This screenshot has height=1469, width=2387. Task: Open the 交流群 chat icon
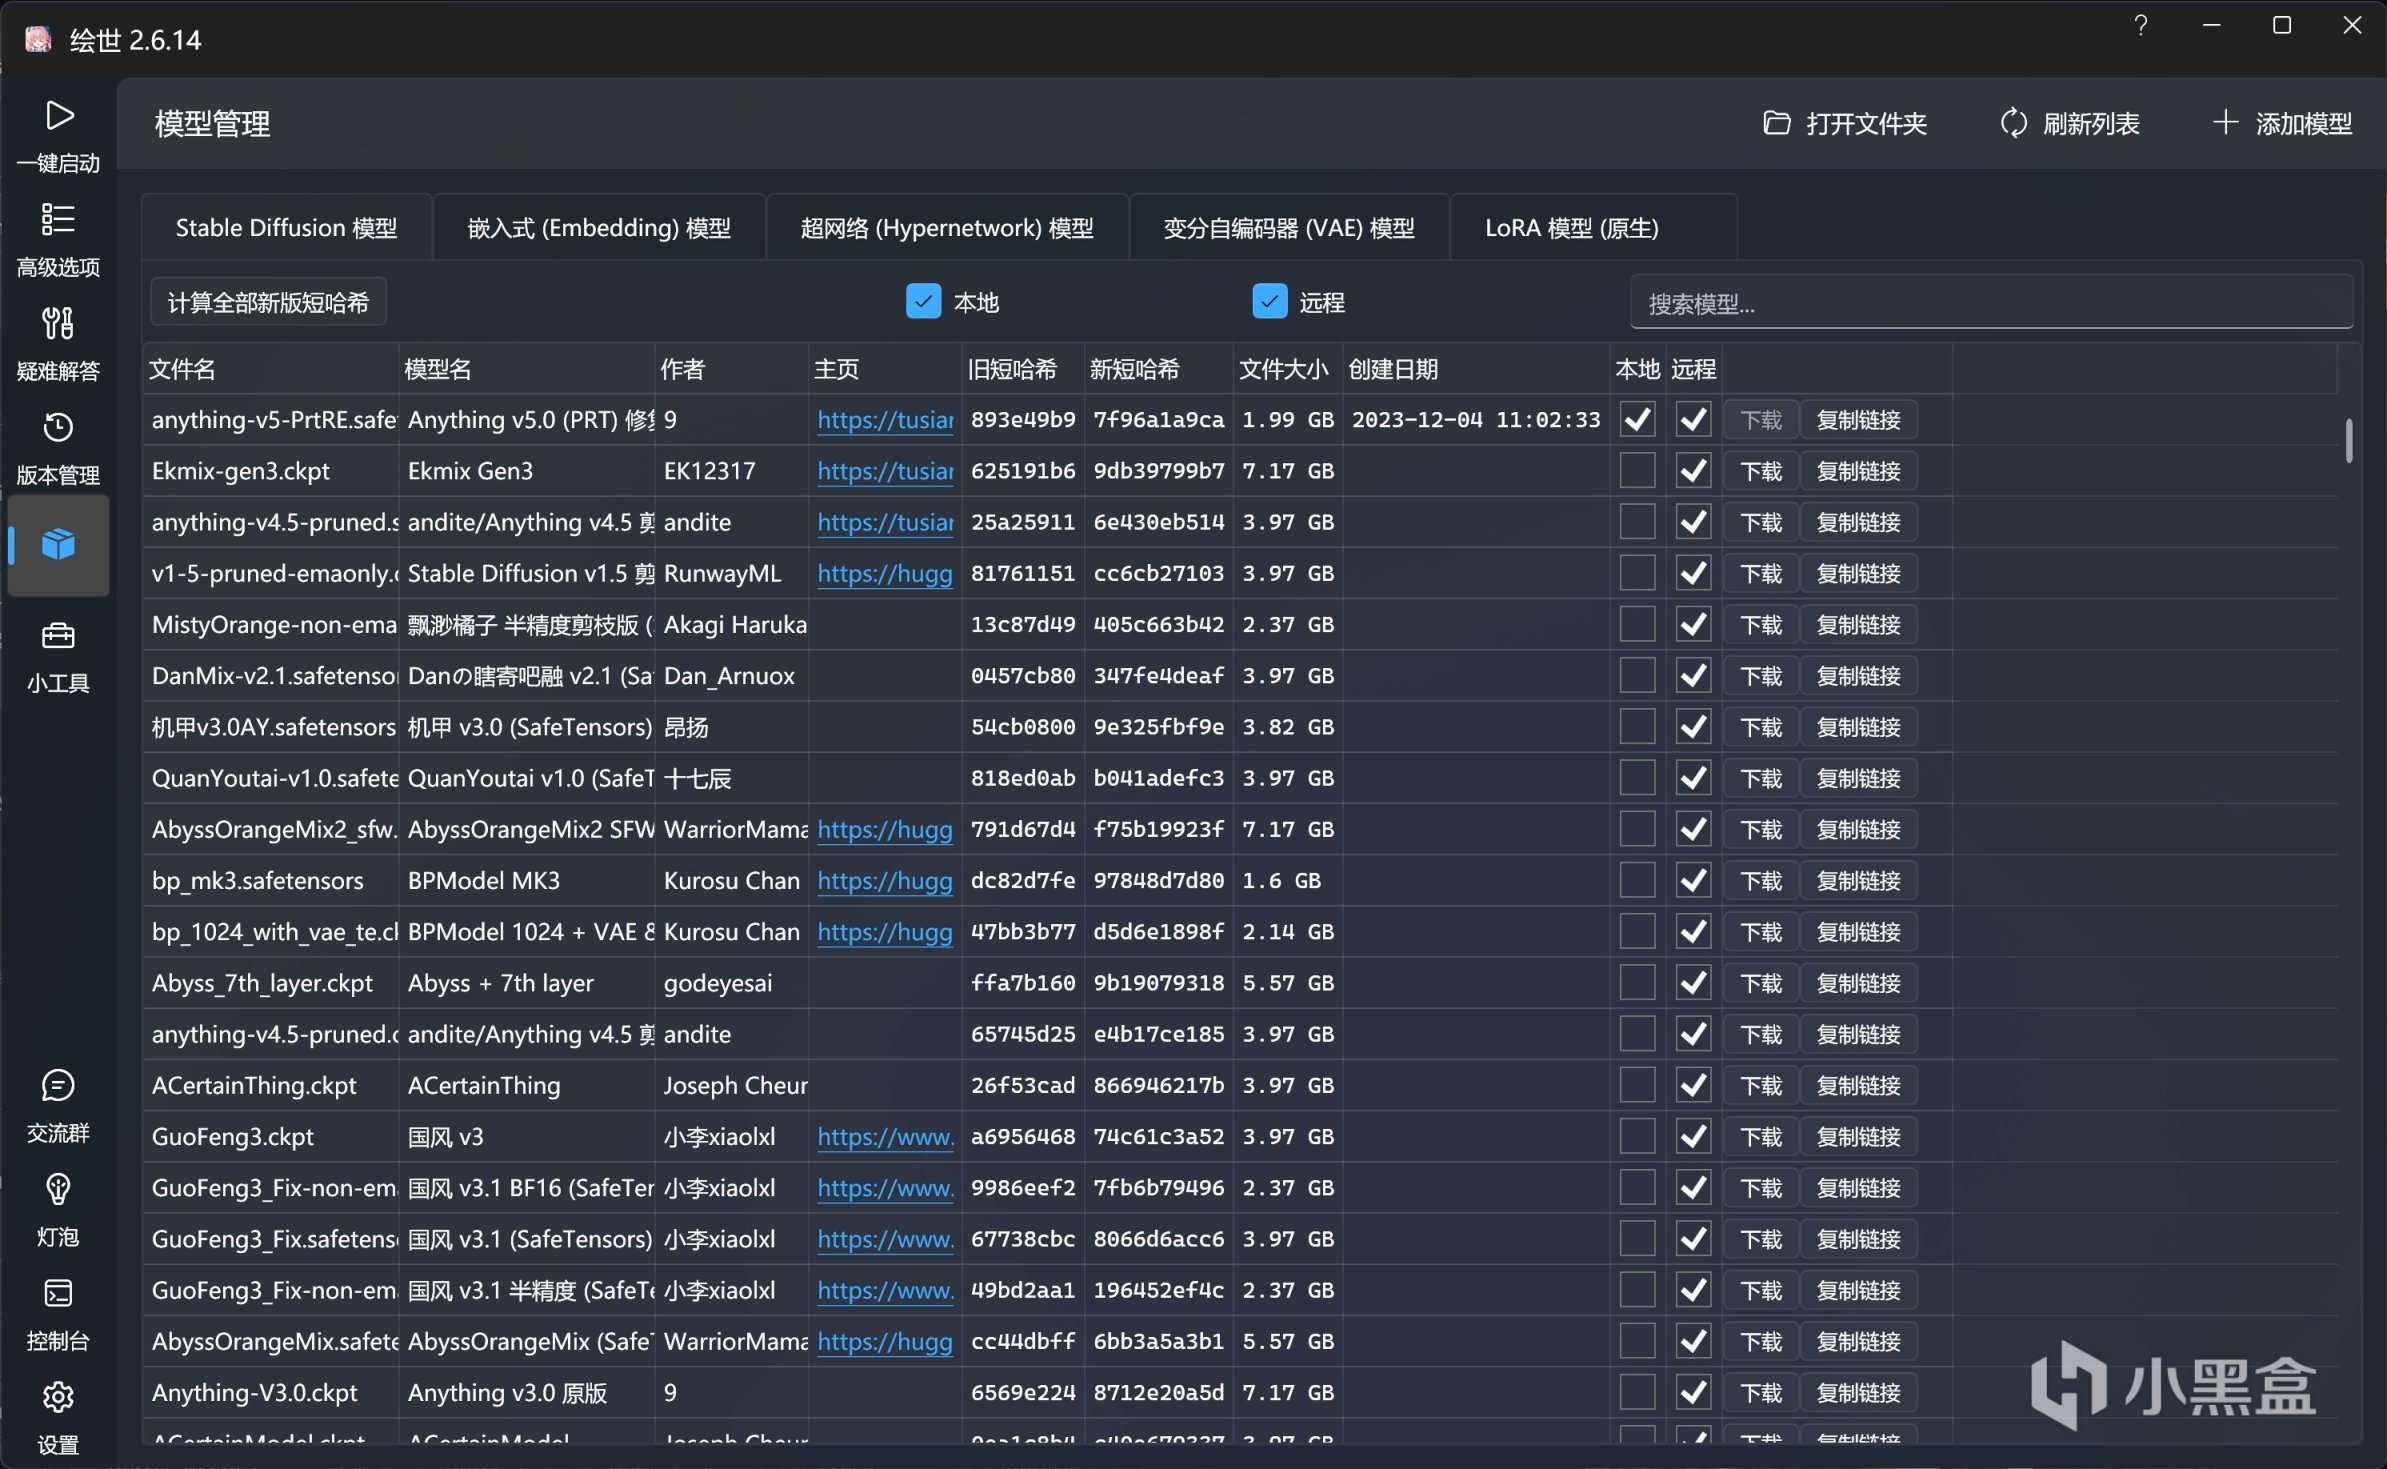pyautogui.click(x=58, y=1087)
